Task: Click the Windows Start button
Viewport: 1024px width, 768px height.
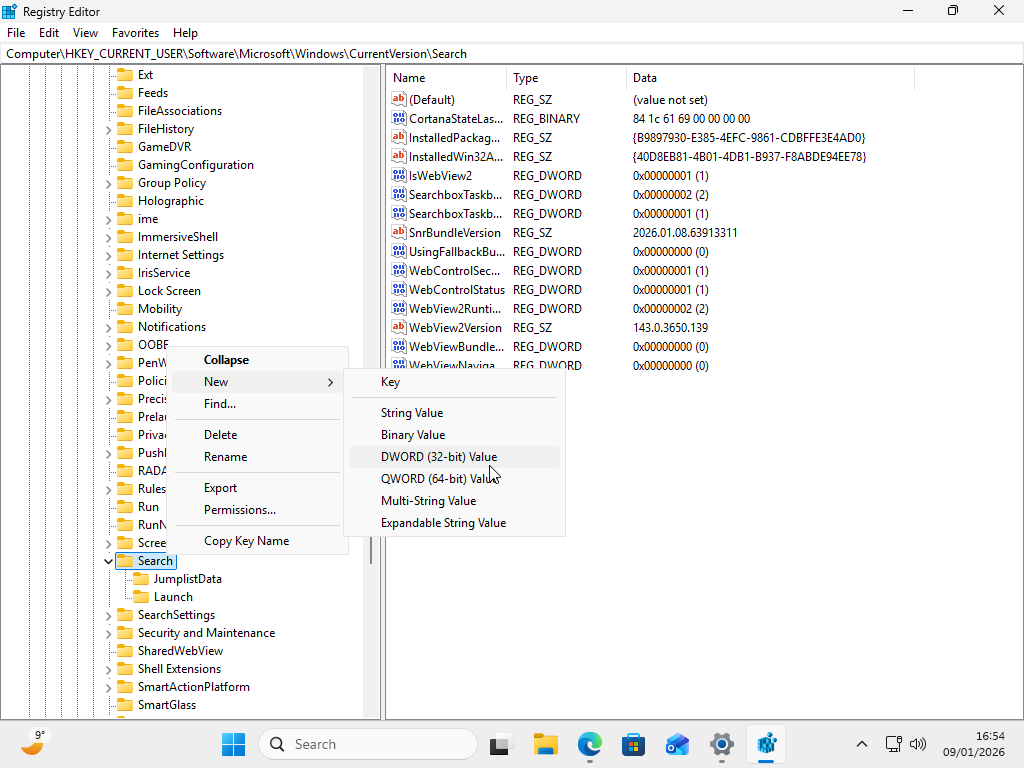Action: point(233,744)
